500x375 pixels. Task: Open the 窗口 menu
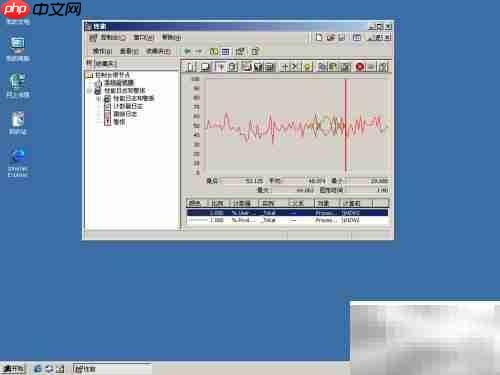click(144, 37)
